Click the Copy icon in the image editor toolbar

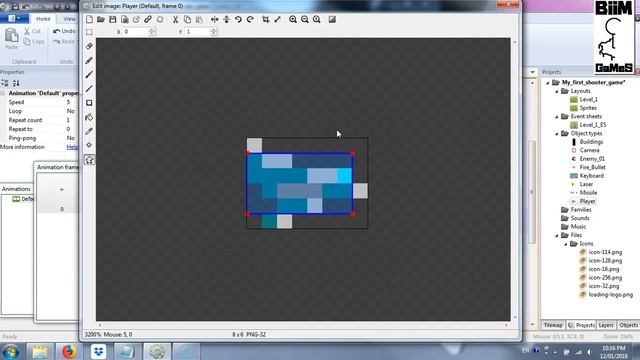[187, 19]
